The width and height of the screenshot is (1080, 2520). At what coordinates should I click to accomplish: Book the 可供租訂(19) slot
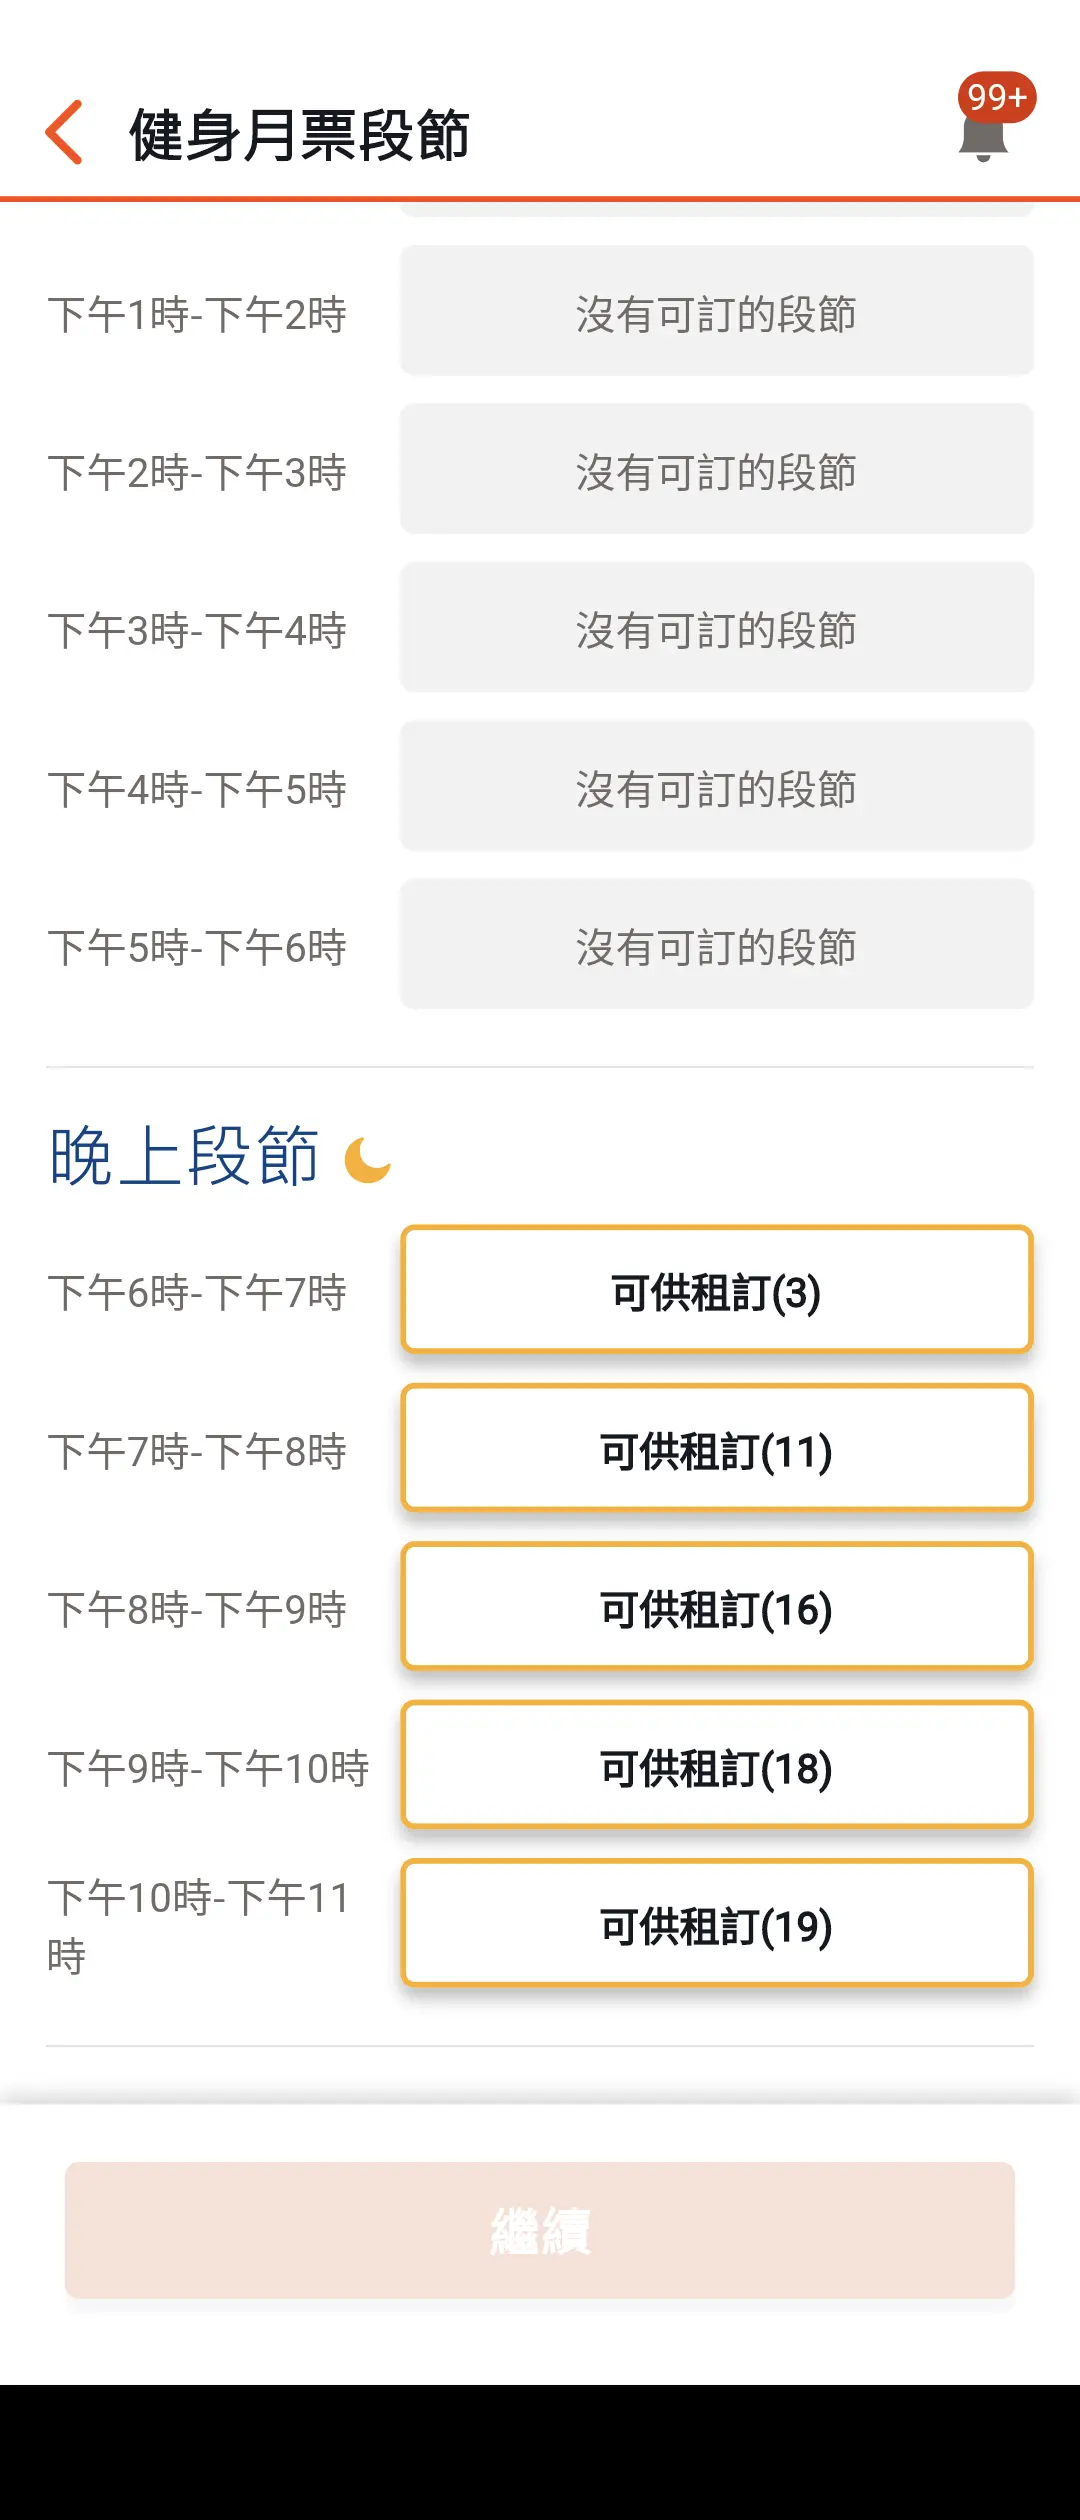(717, 1924)
